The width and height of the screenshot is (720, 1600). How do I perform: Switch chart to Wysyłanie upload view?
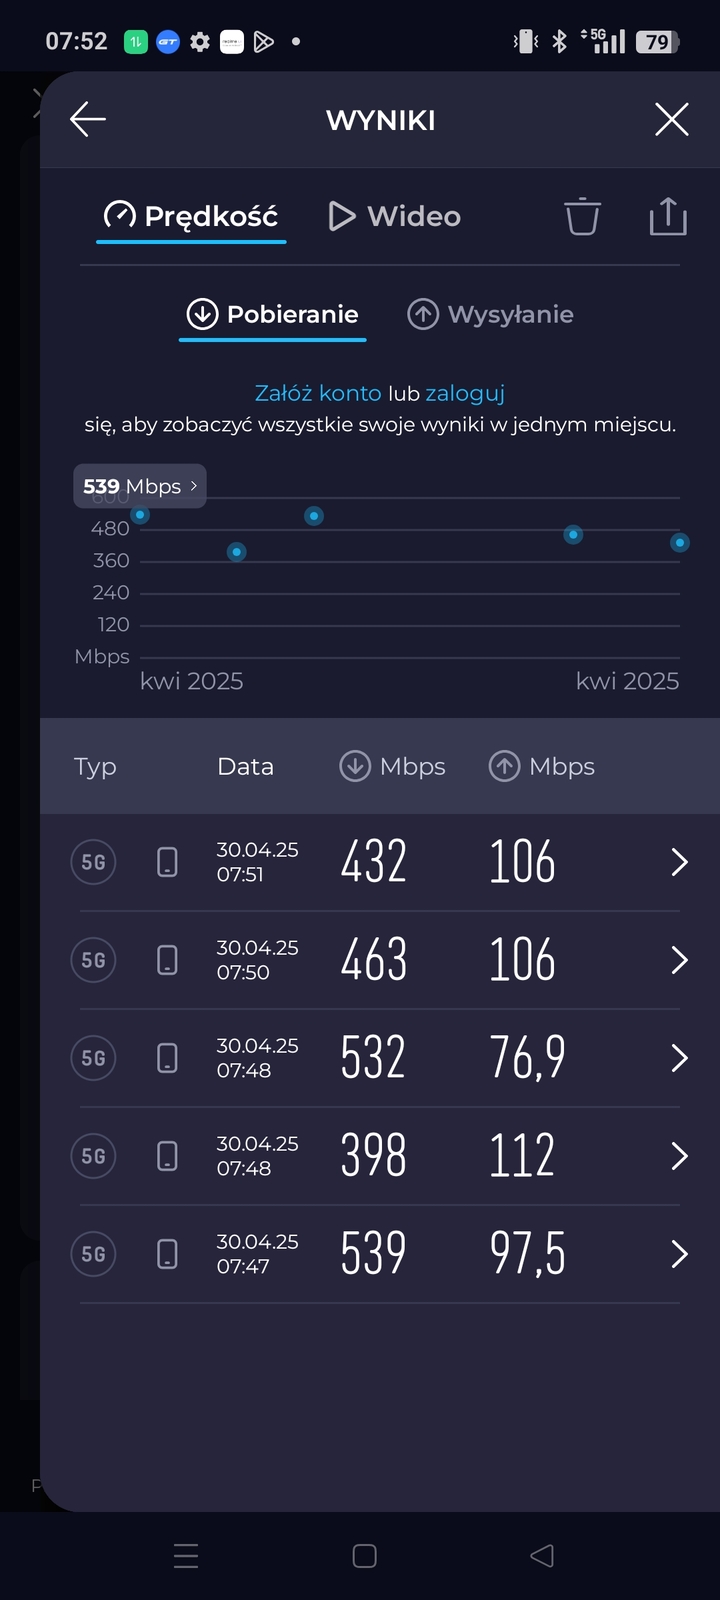pyautogui.click(x=490, y=314)
